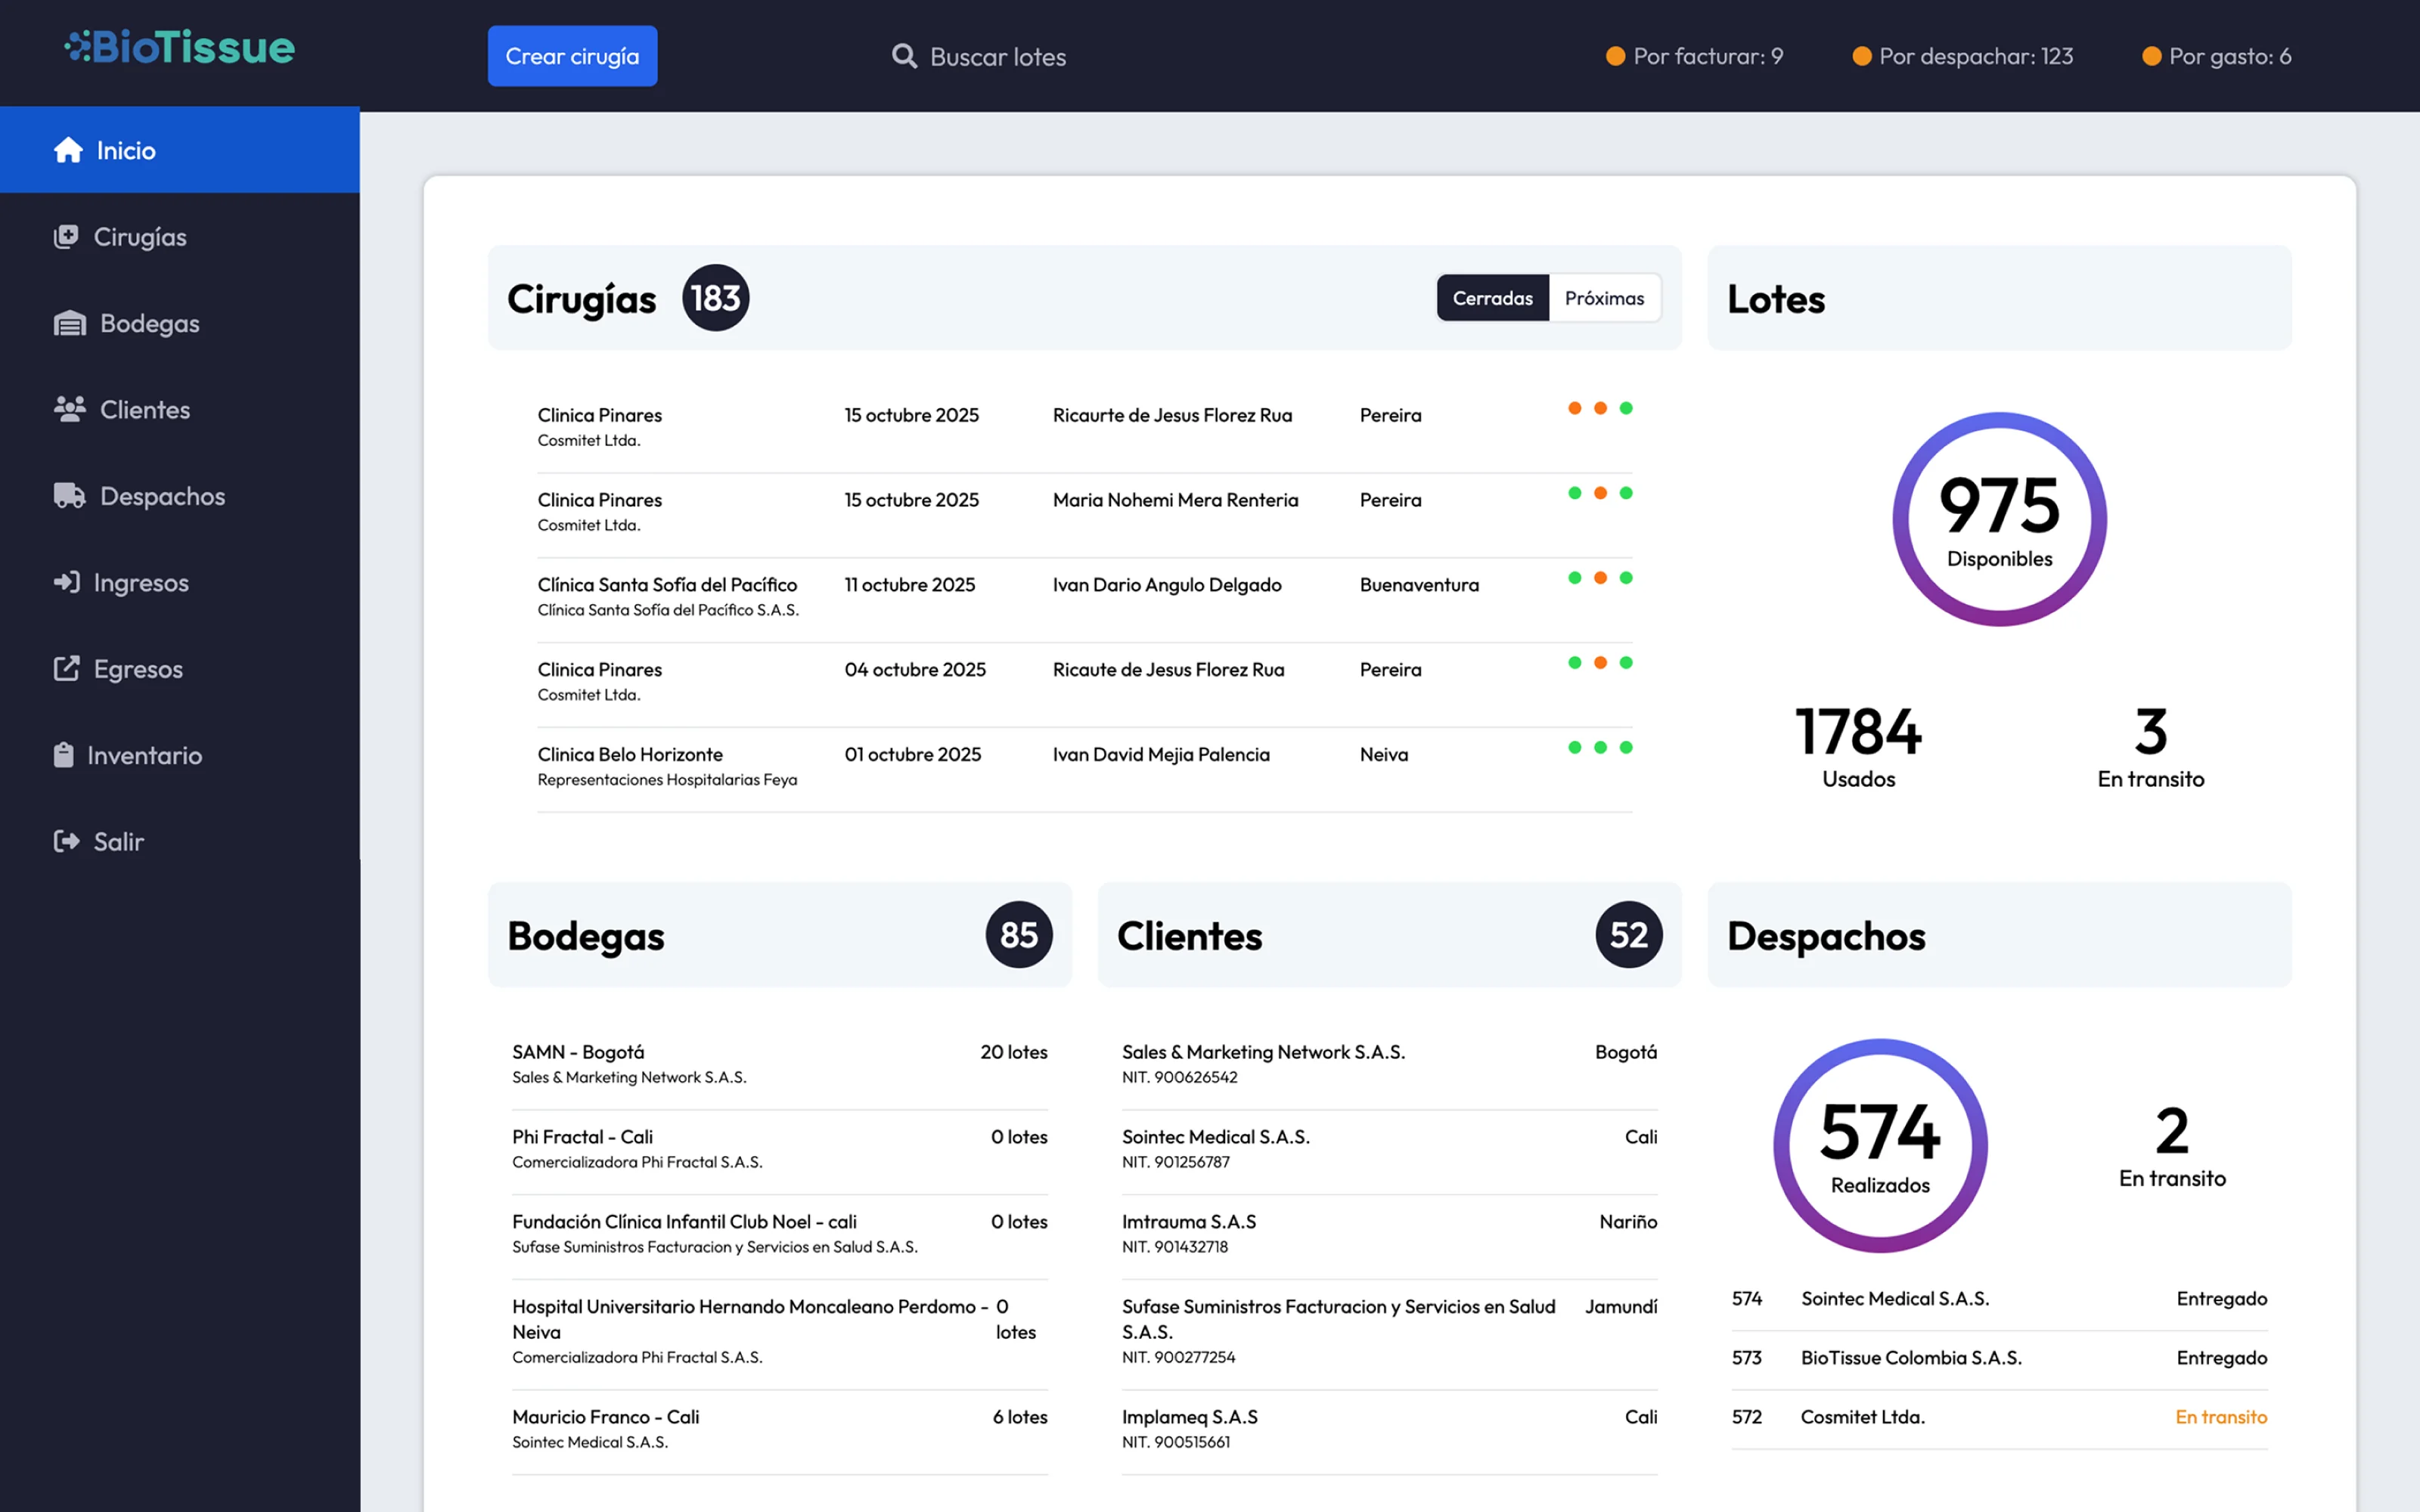Click the Inicio home icon
2420x1512 pixels.
[x=68, y=150]
